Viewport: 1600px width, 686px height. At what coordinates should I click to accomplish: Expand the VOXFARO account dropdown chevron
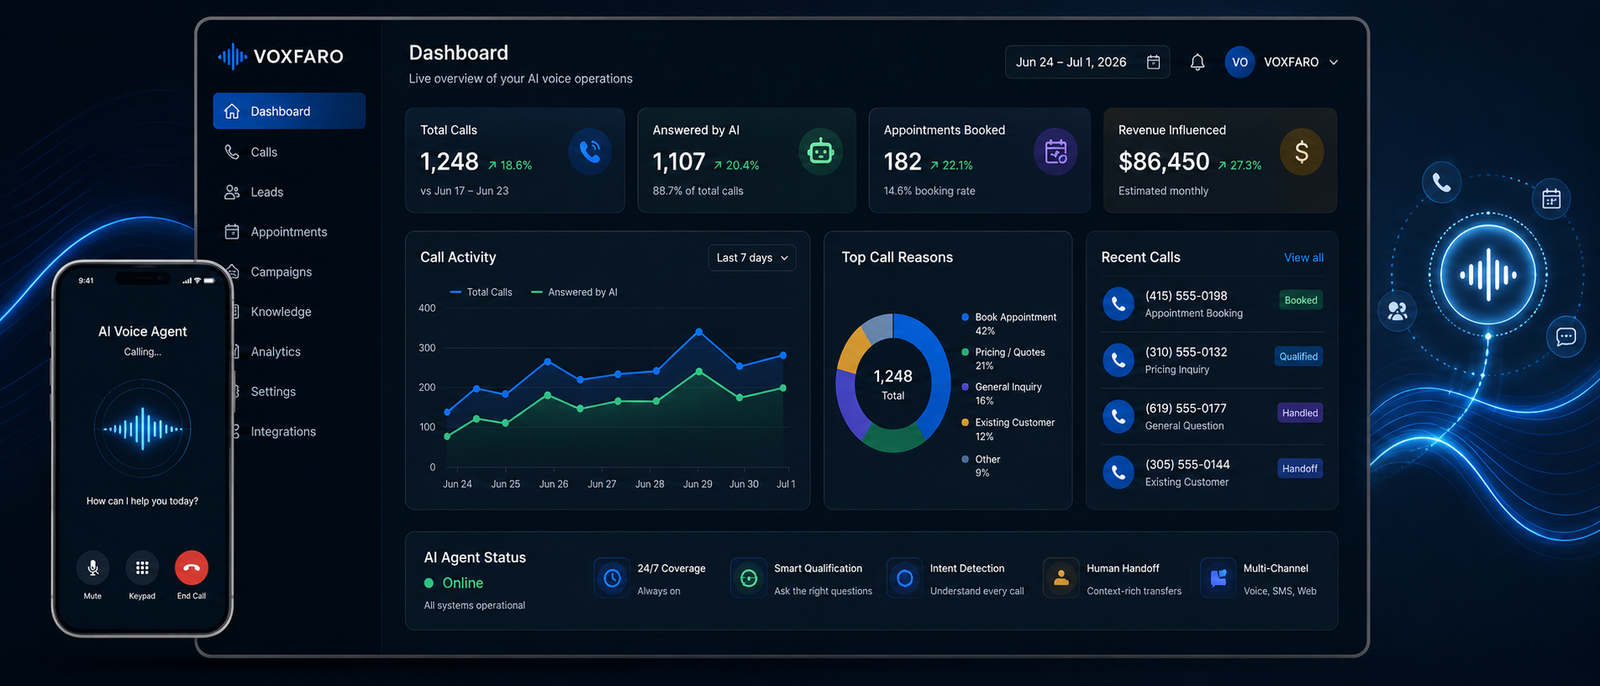tap(1333, 62)
